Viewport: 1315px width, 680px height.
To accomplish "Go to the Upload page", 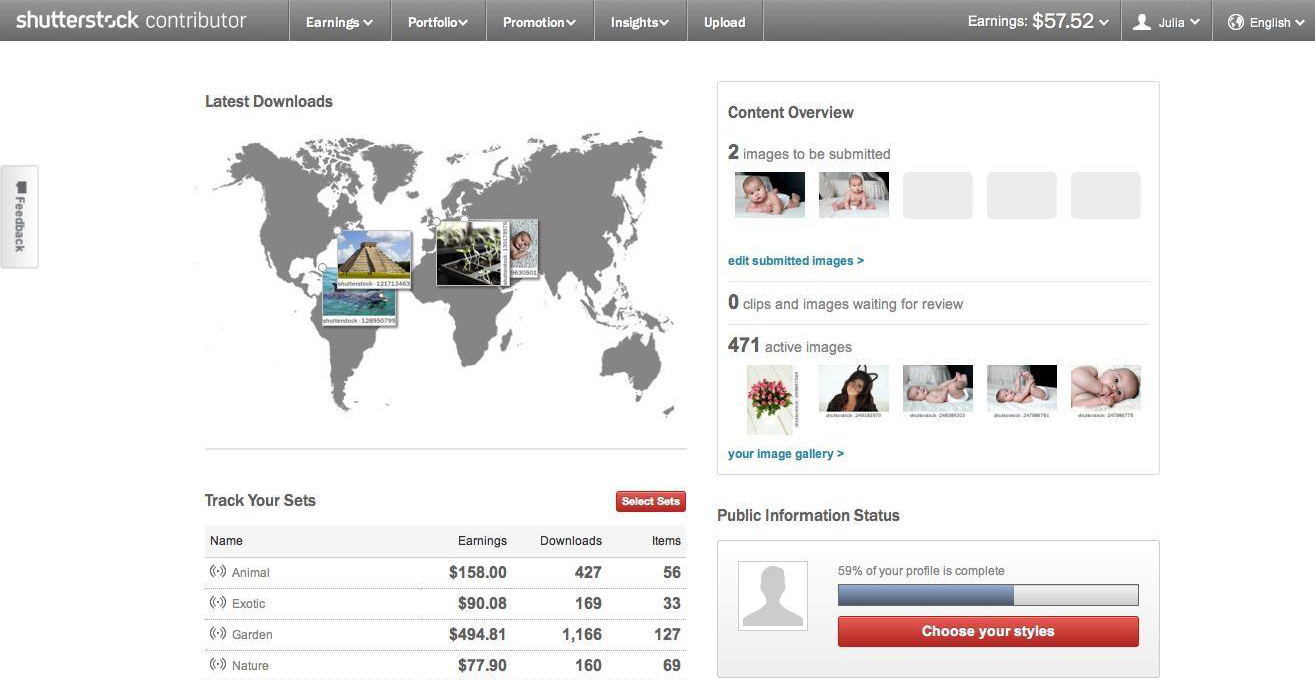I will tap(724, 22).
